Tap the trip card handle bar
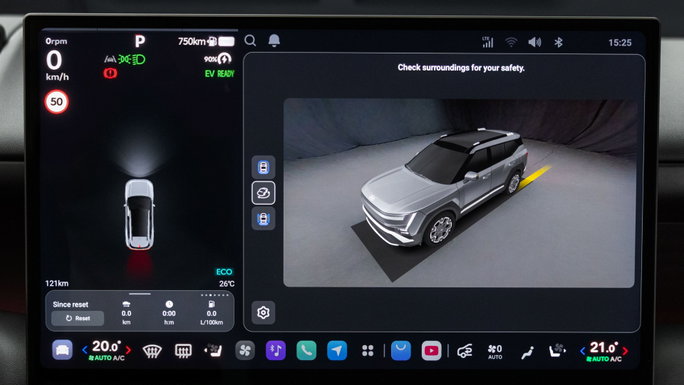 [140, 294]
